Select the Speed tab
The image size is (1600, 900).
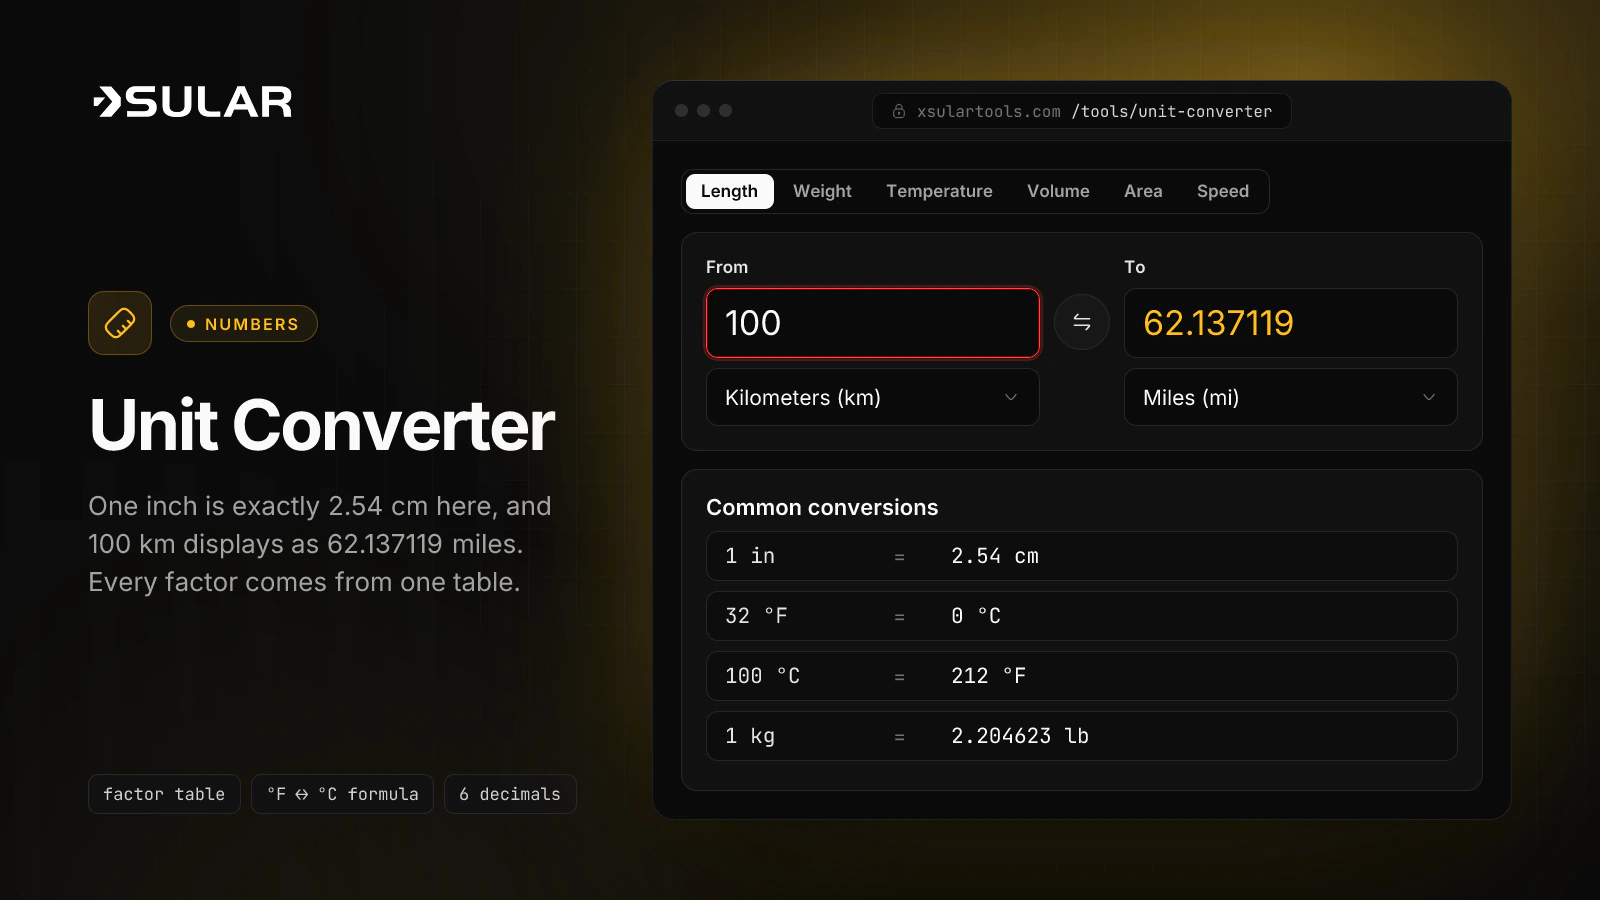(x=1223, y=191)
